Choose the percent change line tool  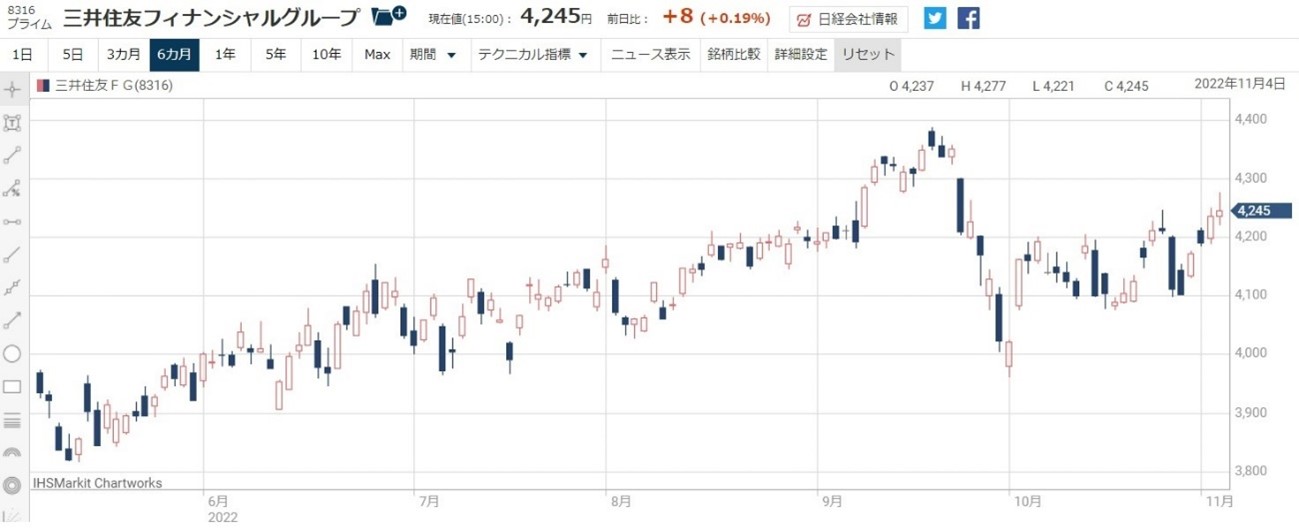point(13,188)
